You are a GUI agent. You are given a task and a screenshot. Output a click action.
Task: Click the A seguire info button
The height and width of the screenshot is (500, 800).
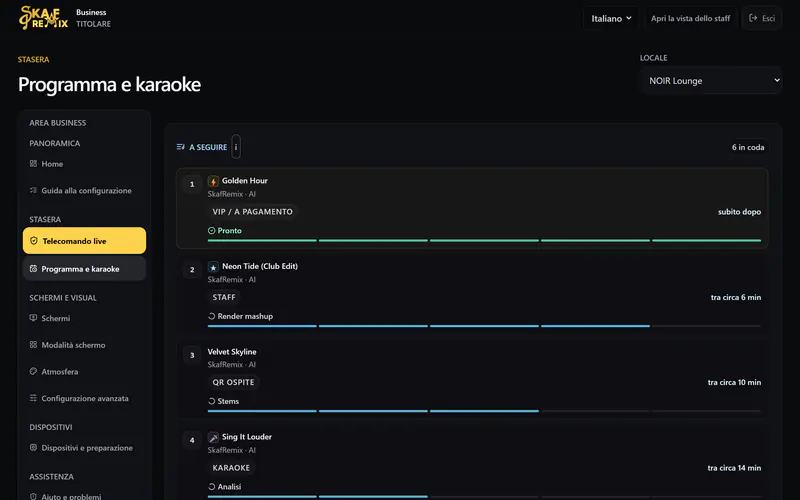coord(236,147)
